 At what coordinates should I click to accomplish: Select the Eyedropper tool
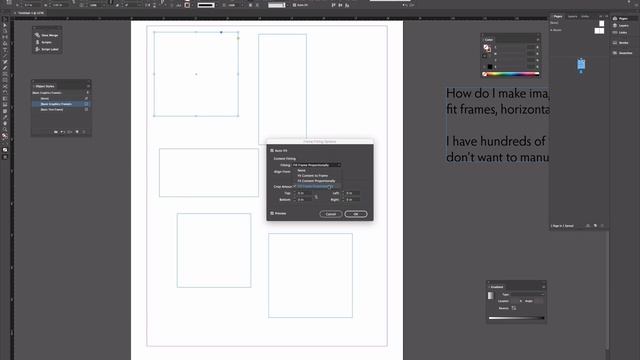[5, 117]
